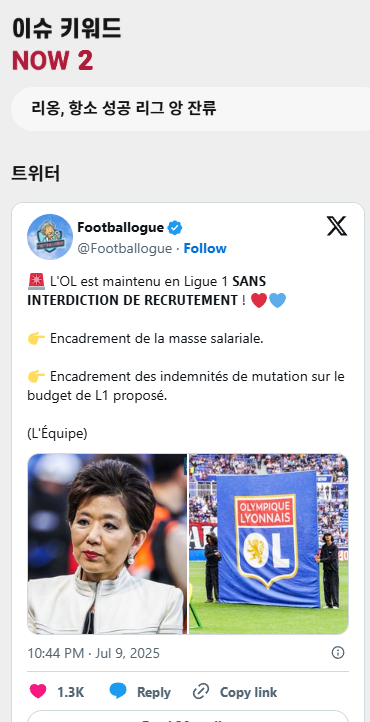Image resolution: width=370 pixels, height=722 pixels.
Task: Open the tweet timestamp 10:44 PM · Jul 9, 2025
Action: (x=93, y=653)
